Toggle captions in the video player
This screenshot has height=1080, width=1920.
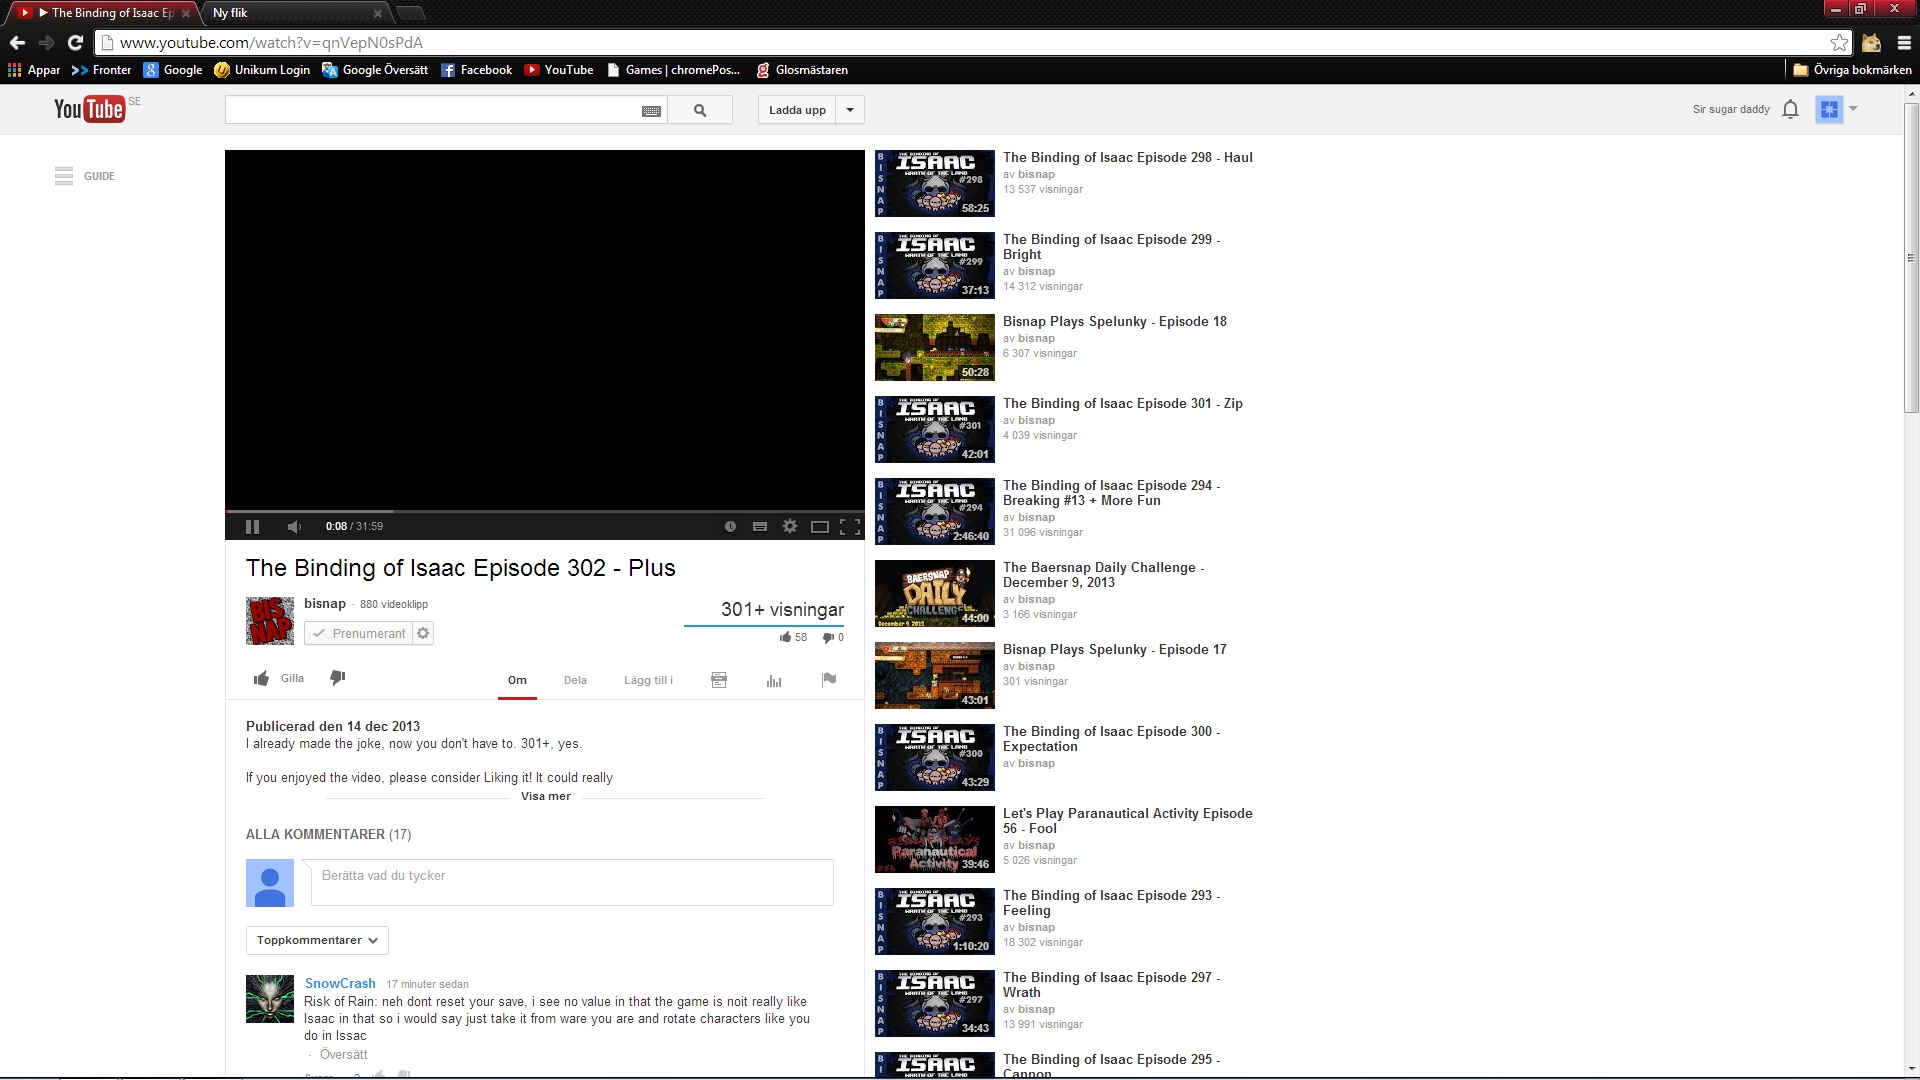point(760,527)
